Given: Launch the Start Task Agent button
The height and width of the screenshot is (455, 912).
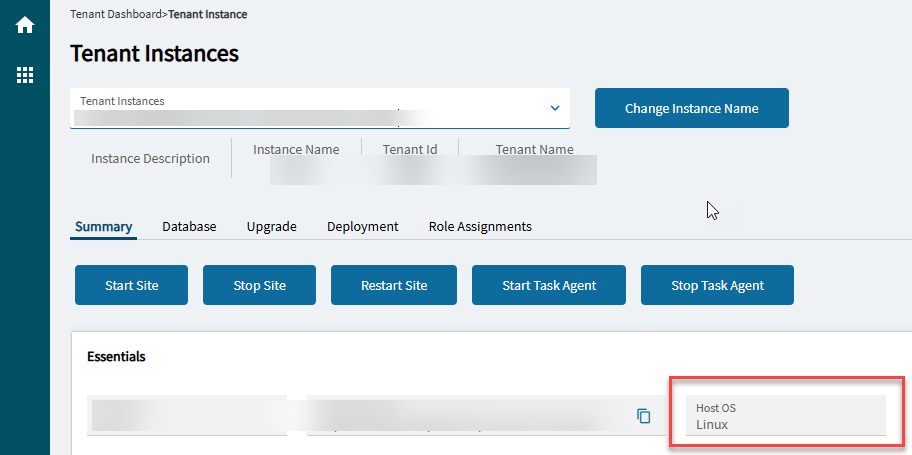Looking at the screenshot, I should 549,285.
